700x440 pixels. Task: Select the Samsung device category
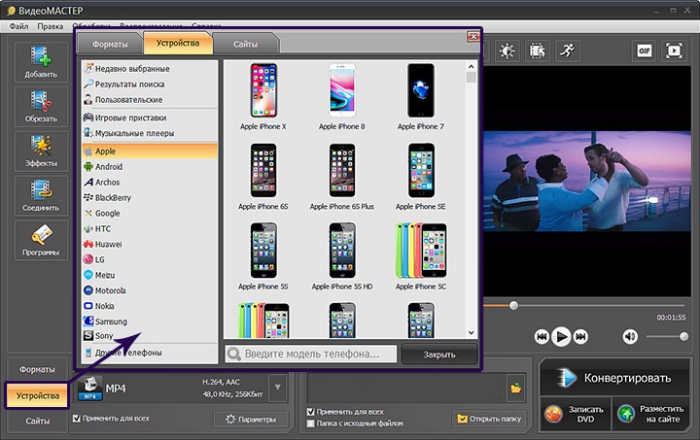click(x=150, y=321)
